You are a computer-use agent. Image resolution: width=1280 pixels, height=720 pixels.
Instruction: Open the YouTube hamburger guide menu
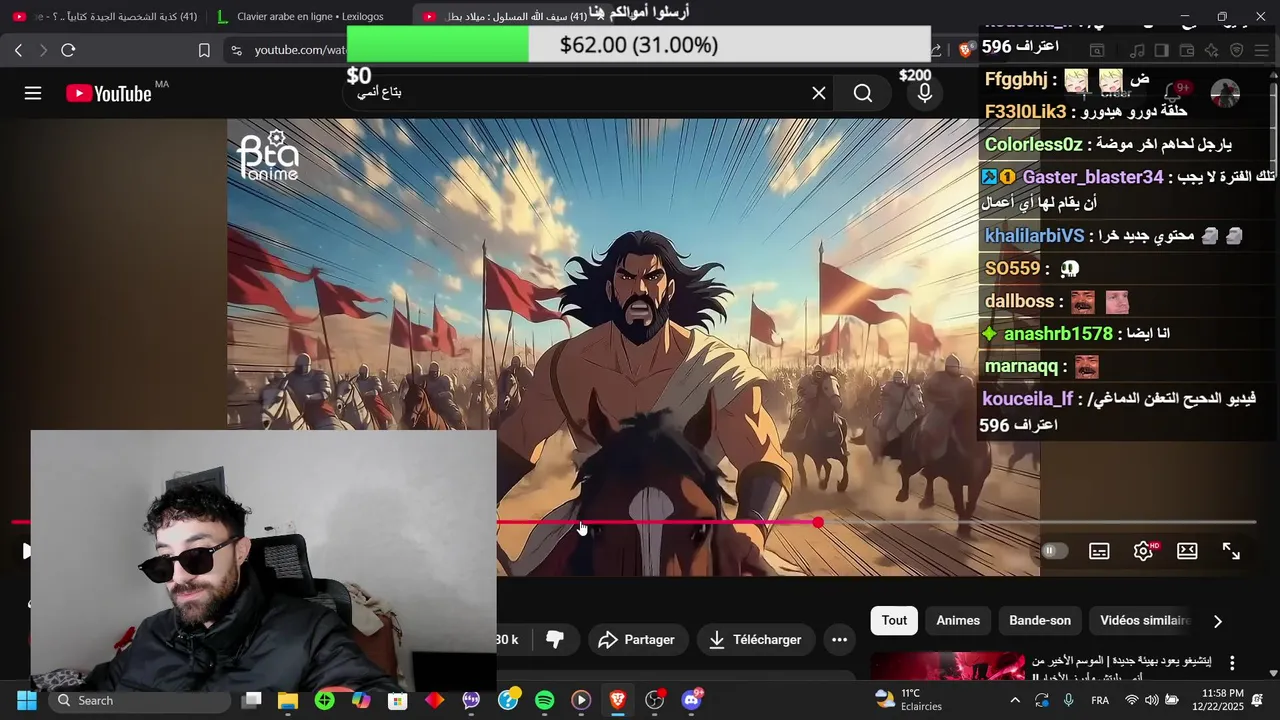point(33,93)
